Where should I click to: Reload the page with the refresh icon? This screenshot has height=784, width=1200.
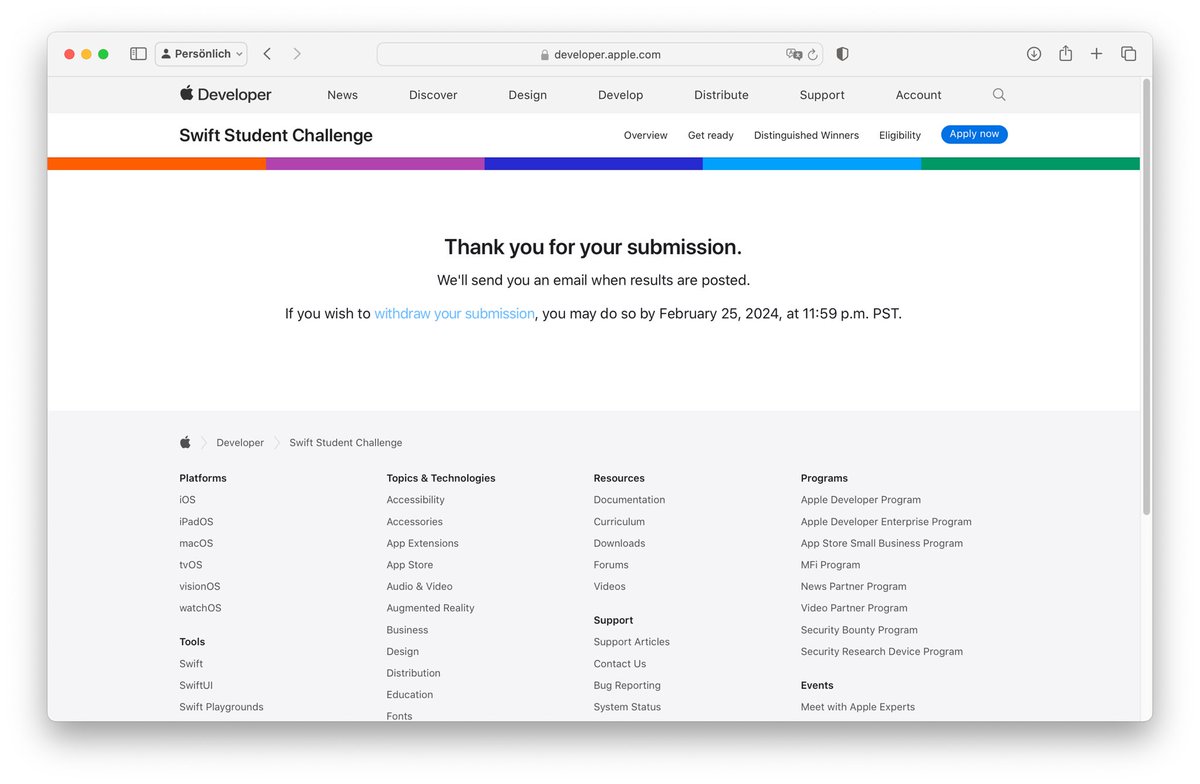point(813,54)
